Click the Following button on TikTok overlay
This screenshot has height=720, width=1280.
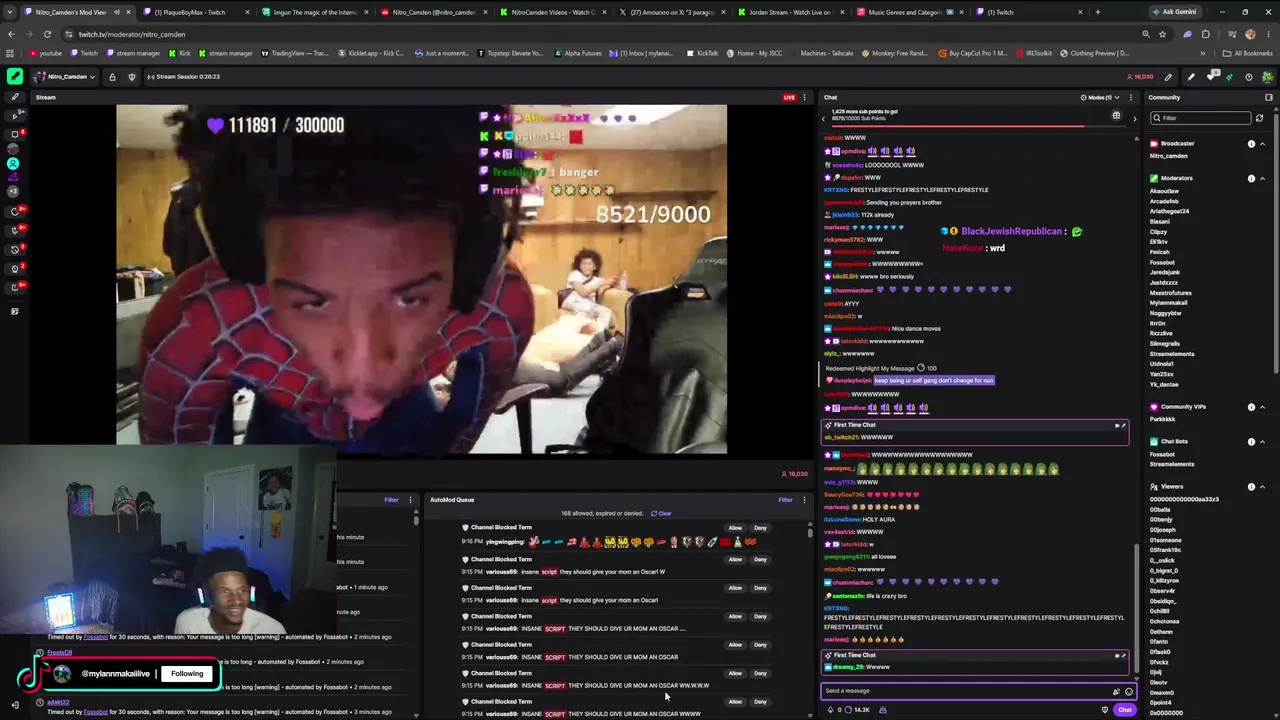click(187, 674)
